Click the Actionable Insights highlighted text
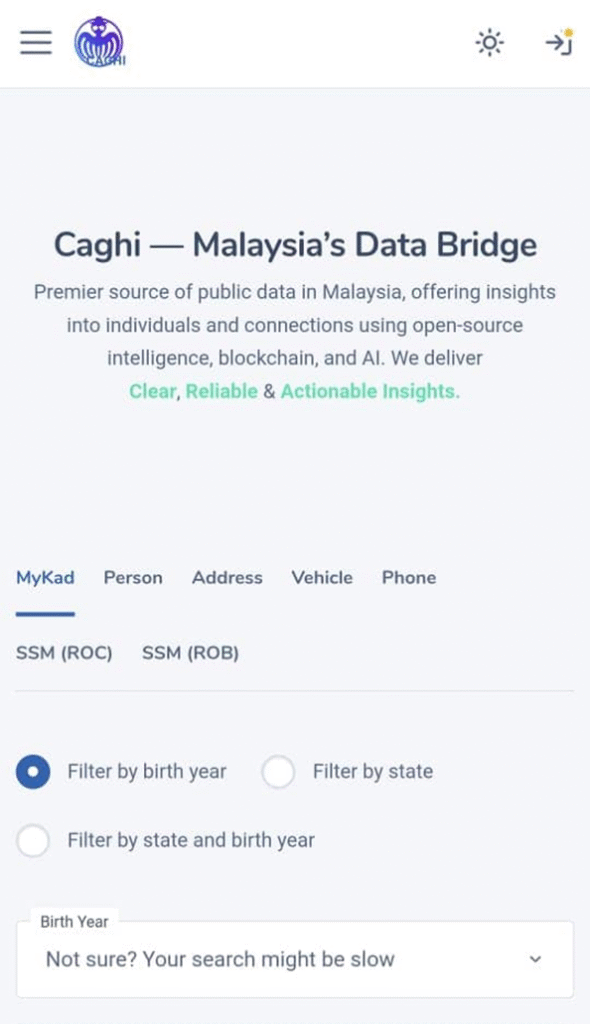 370,391
